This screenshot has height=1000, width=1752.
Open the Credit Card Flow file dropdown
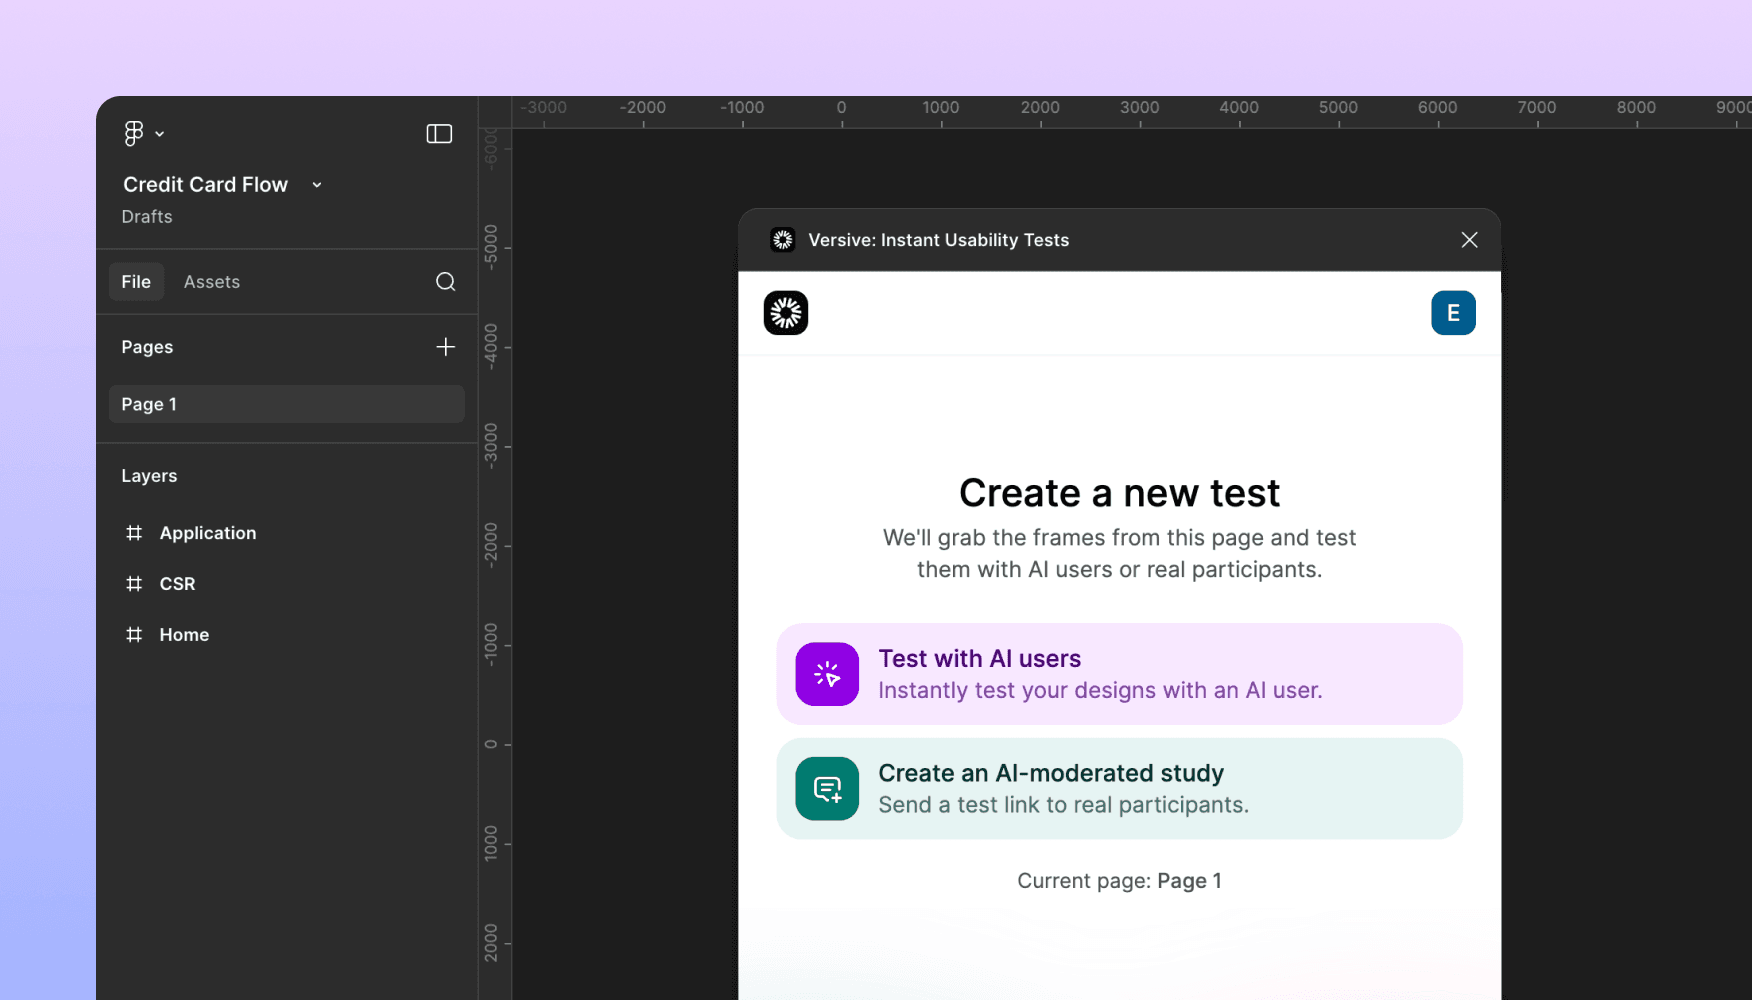point(316,185)
